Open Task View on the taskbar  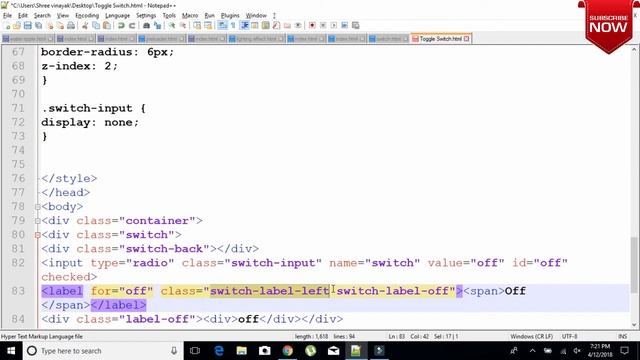195,351
